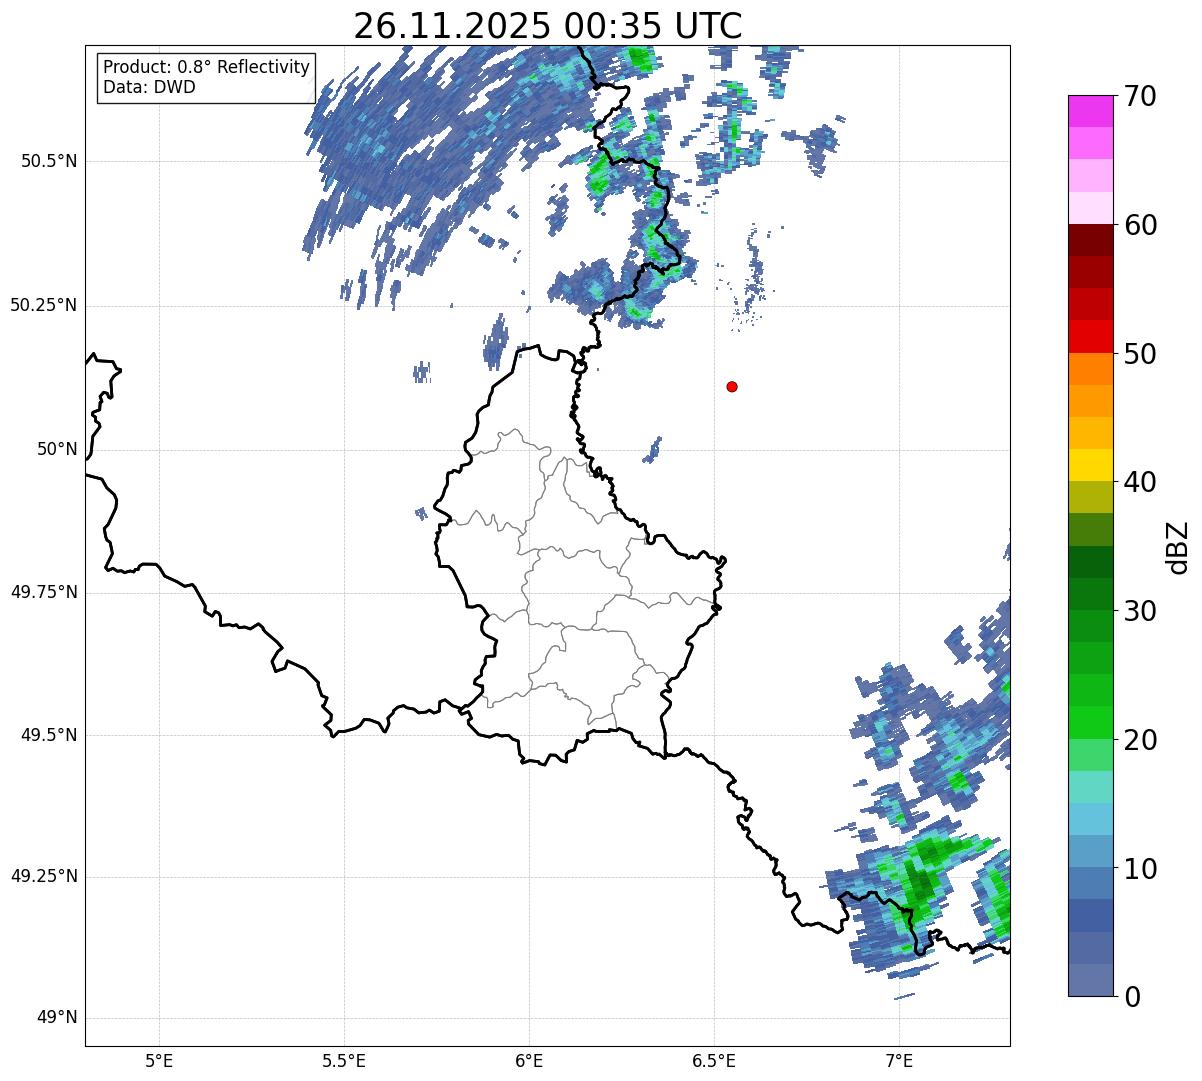
Task: Click the title '26.11.2025 00:35 UTC'
Action: 548,25
